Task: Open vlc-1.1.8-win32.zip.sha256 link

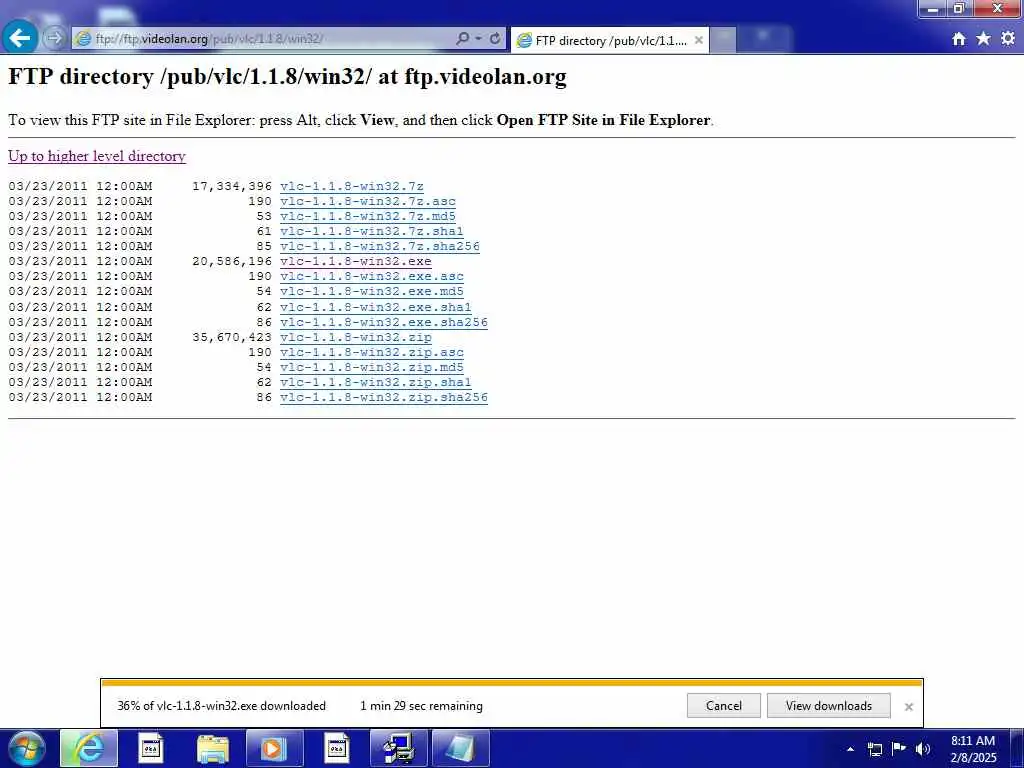Action: click(x=384, y=397)
